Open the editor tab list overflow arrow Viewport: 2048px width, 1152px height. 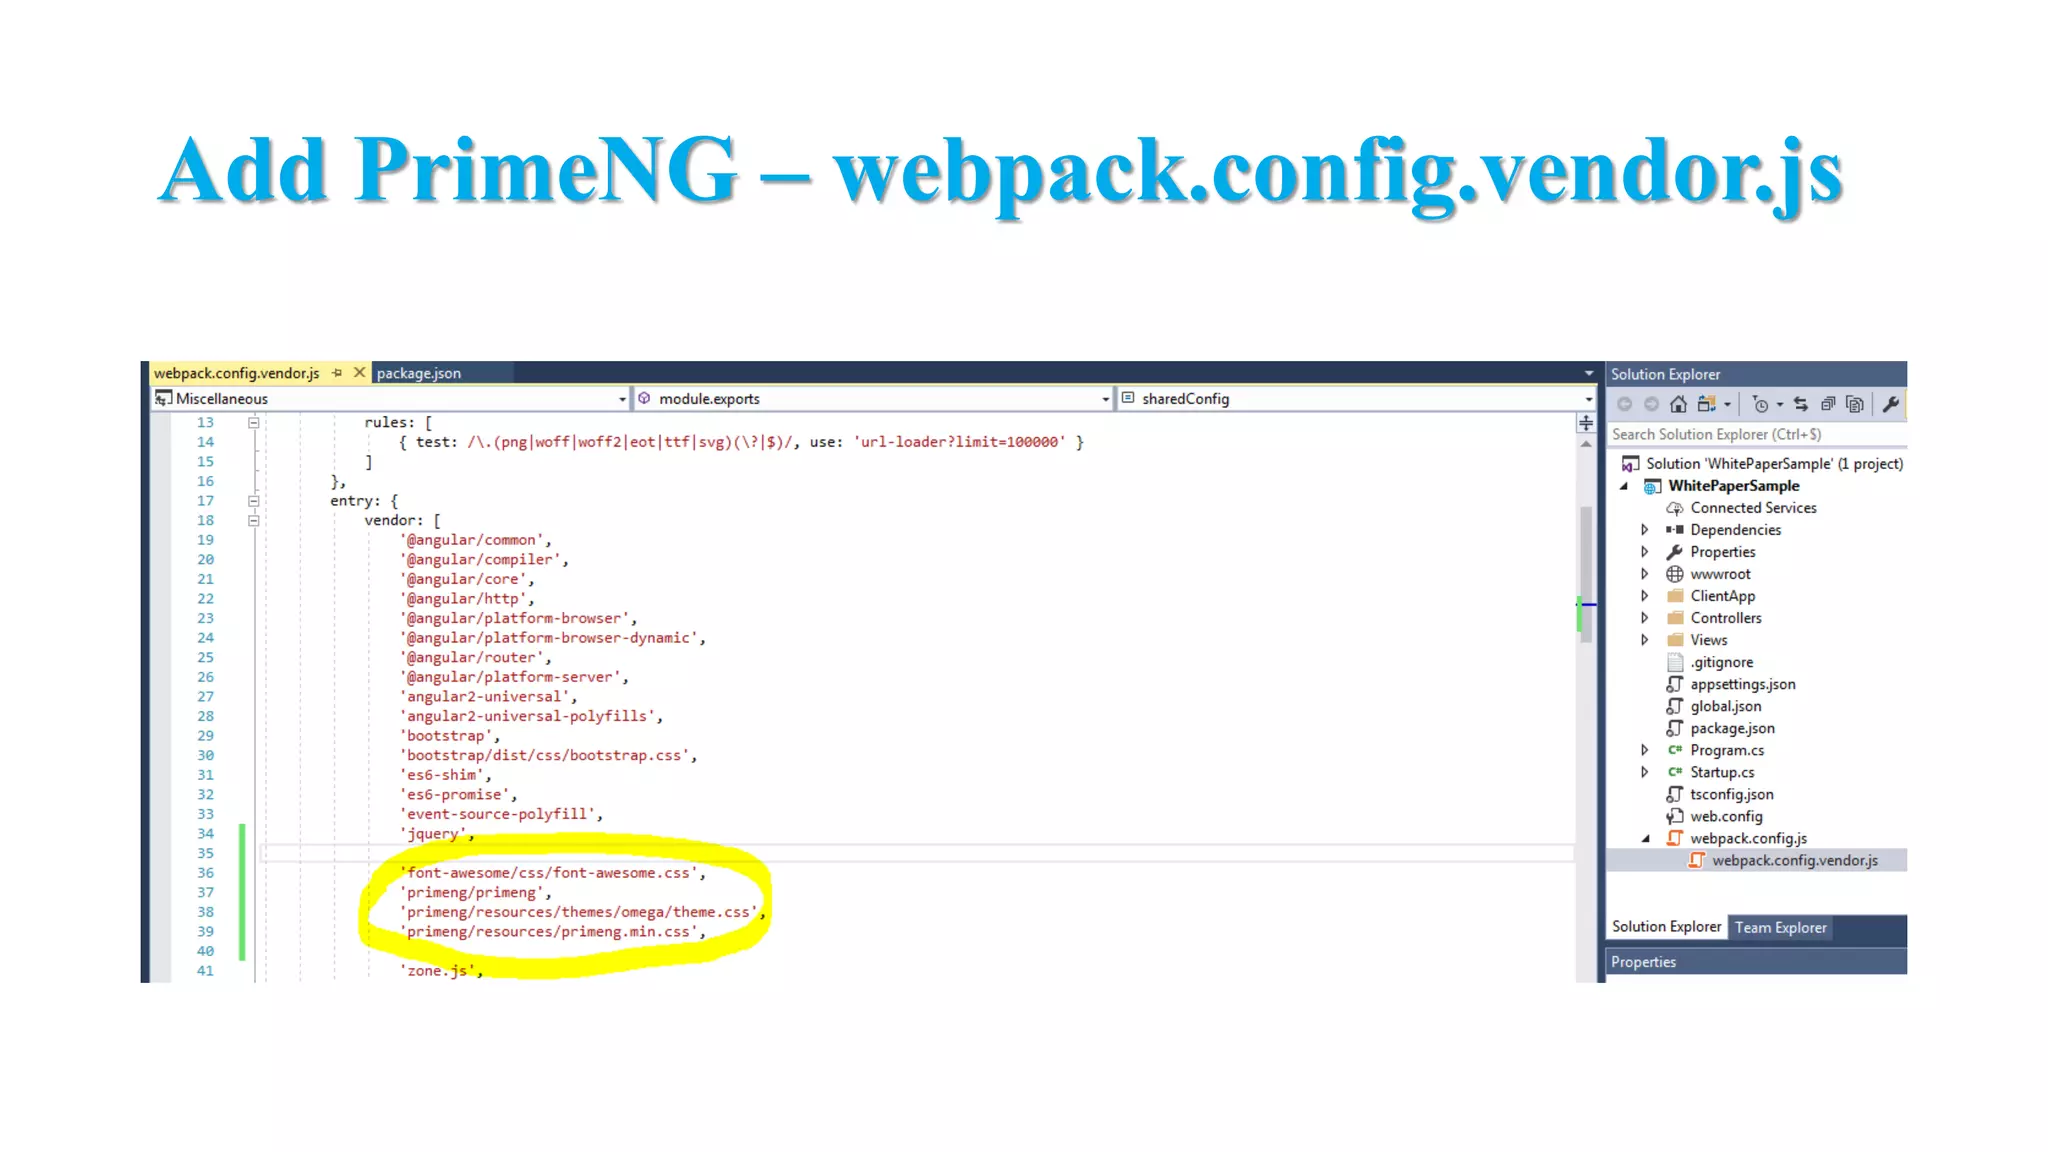point(1588,373)
